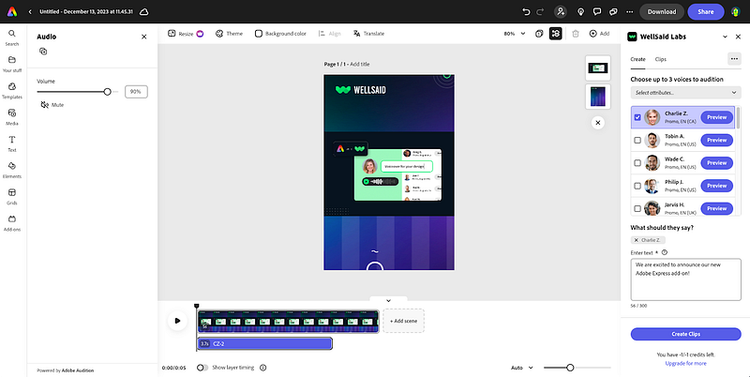The height and width of the screenshot is (377, 750).
Task: Check the Tobin A. voice checkbox
Action: click(x=637, y=140)
